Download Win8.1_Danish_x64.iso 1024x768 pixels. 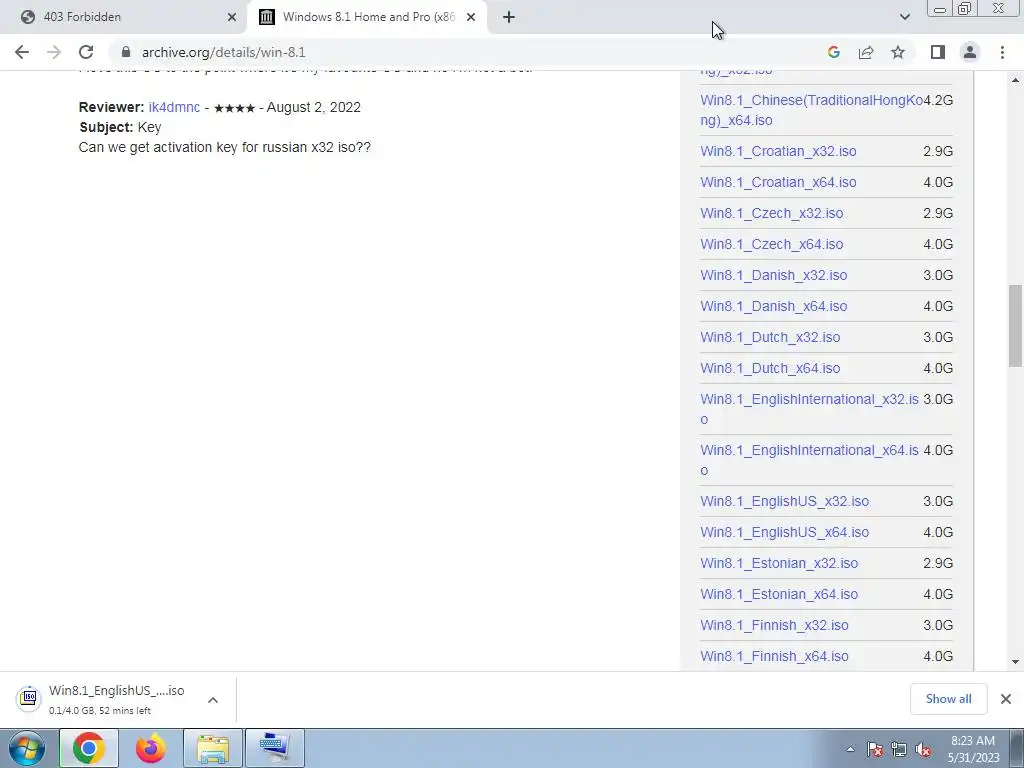point(774,306)
